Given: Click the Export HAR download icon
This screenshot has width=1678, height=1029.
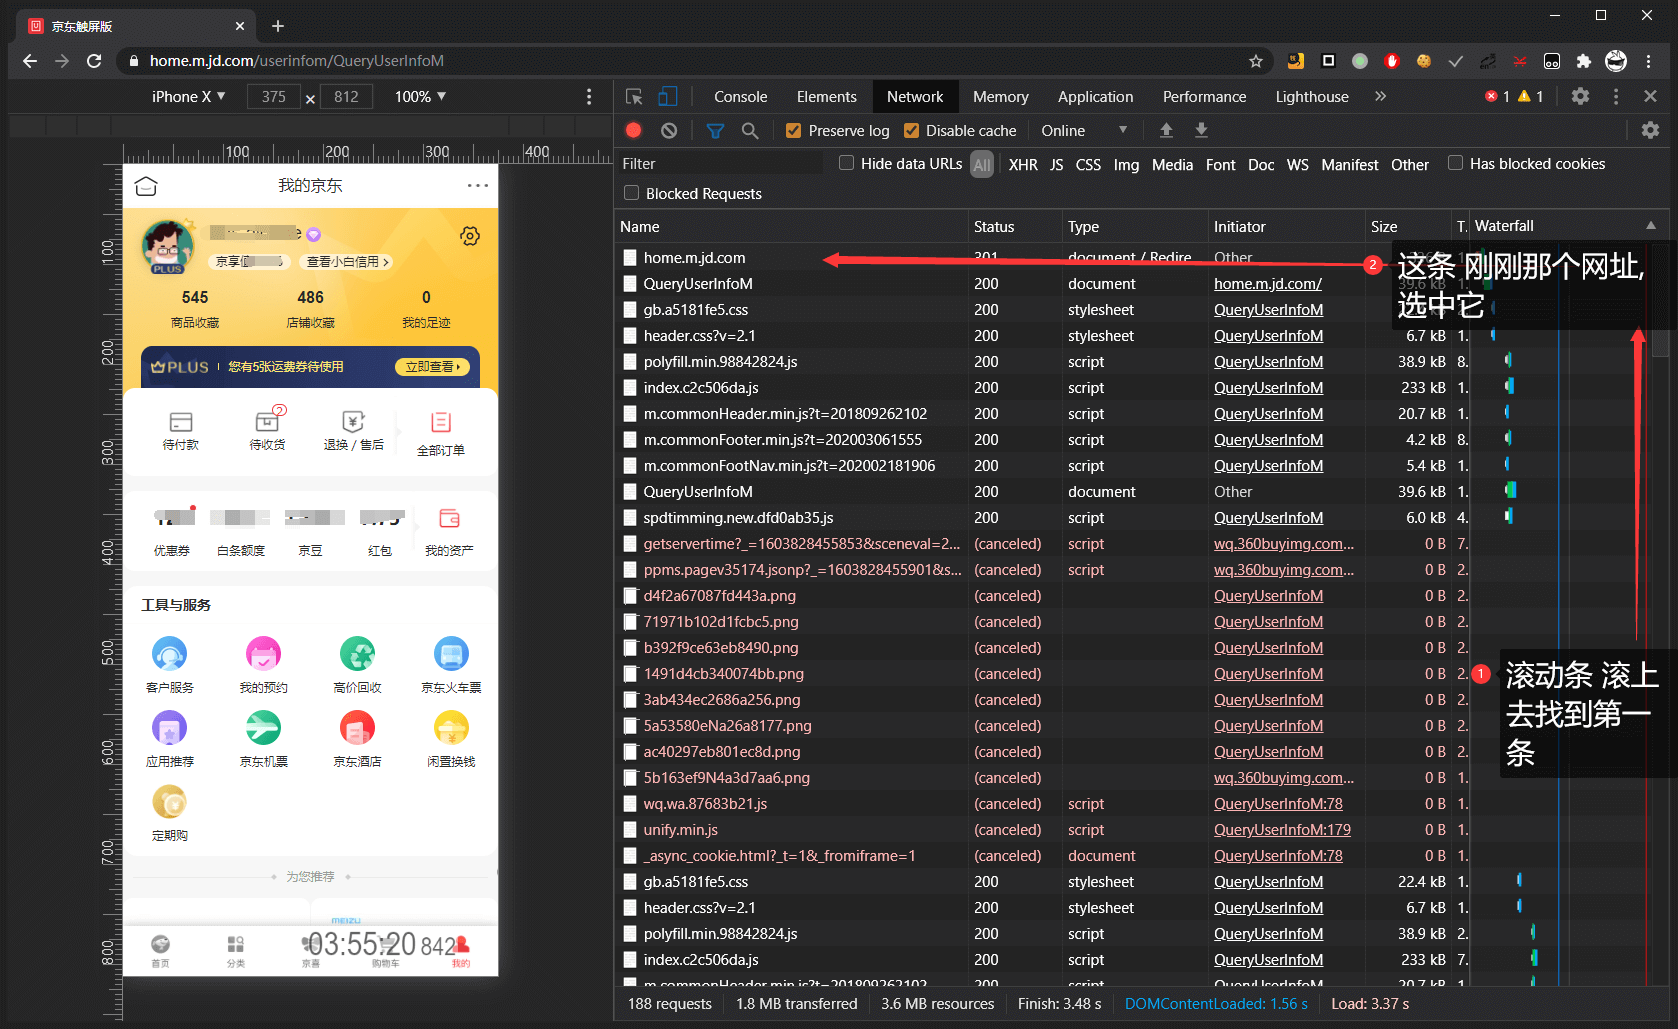Looking at the screenshot, I should tap(1202, 130).
